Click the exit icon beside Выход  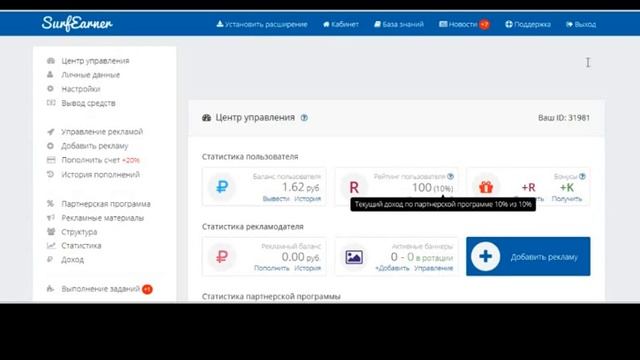tap(569, 24)
